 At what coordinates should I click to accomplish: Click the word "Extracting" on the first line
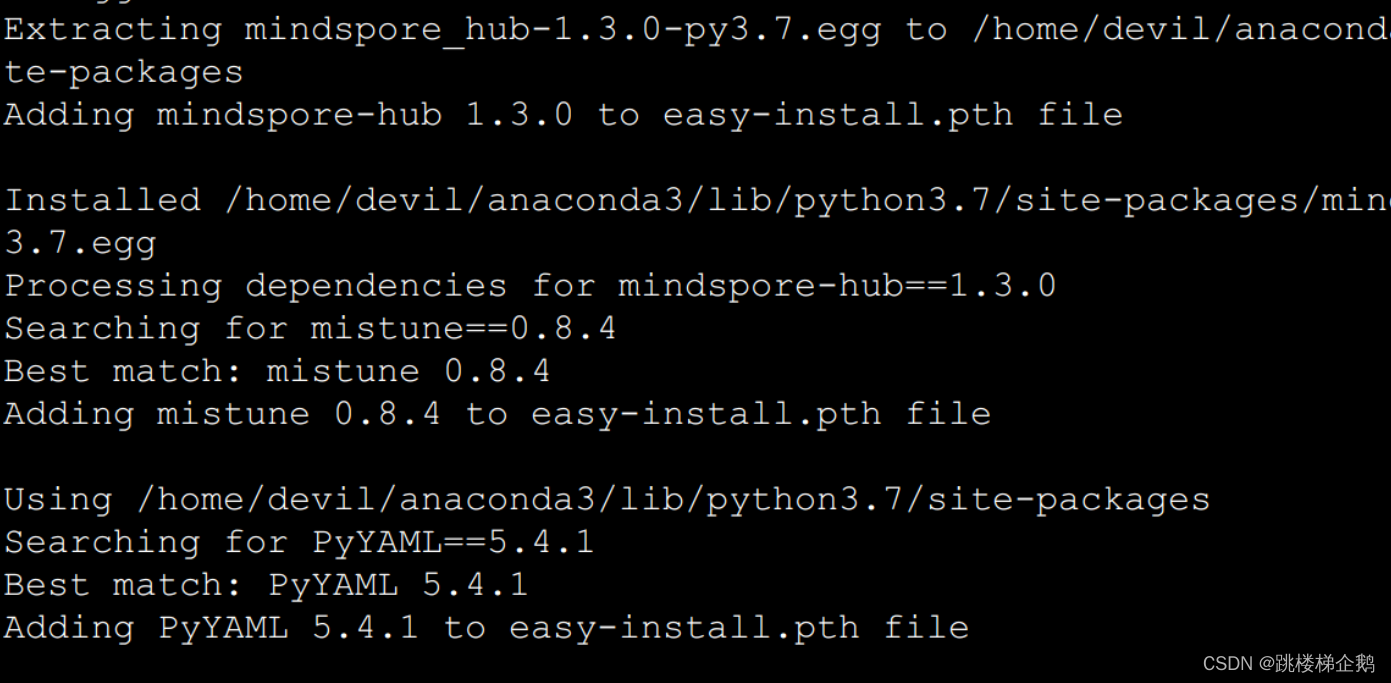[112, 29]
